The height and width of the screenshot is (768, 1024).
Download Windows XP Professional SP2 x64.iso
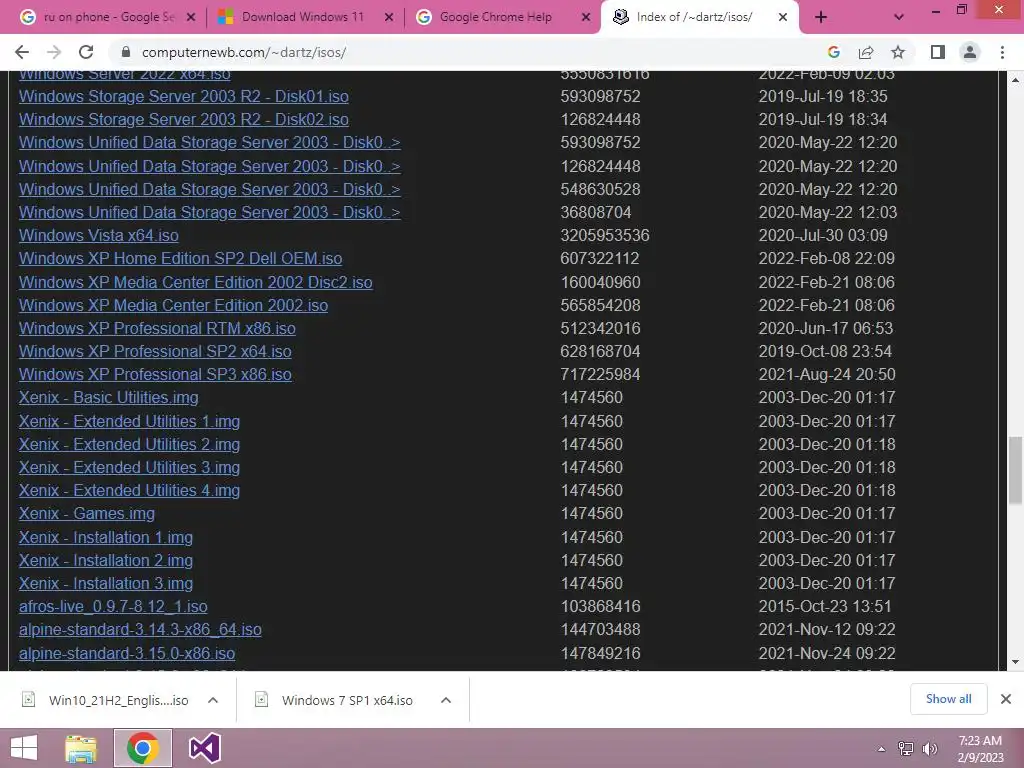(155, 351)
